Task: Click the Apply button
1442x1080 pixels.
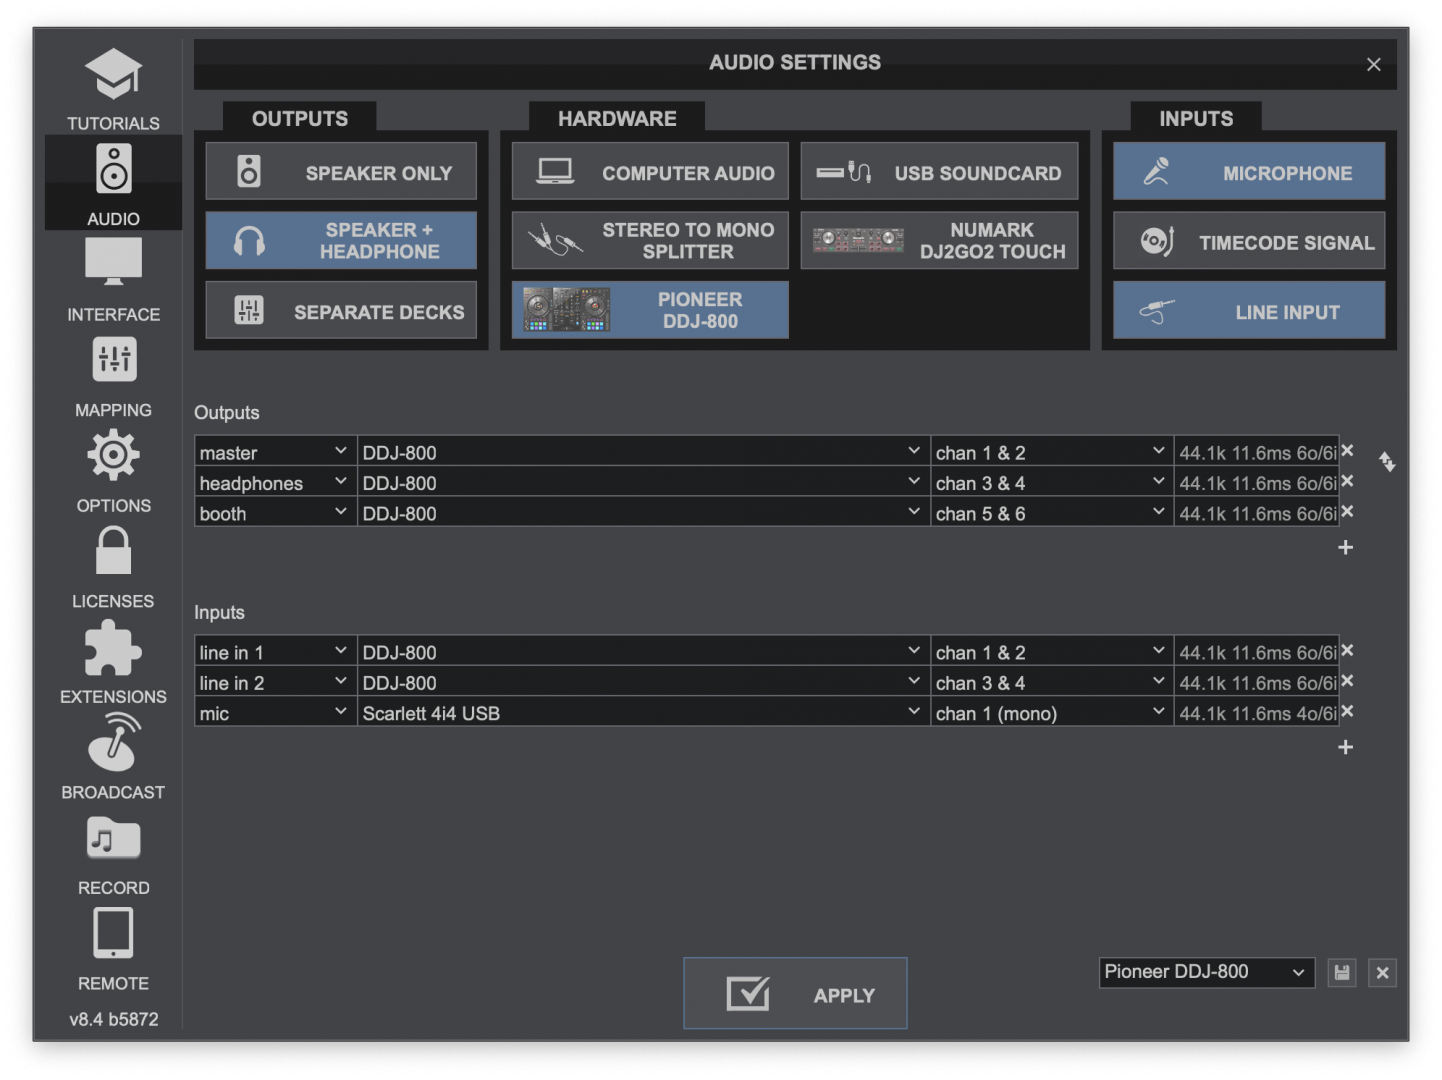Action: click(x=795, y=993)
